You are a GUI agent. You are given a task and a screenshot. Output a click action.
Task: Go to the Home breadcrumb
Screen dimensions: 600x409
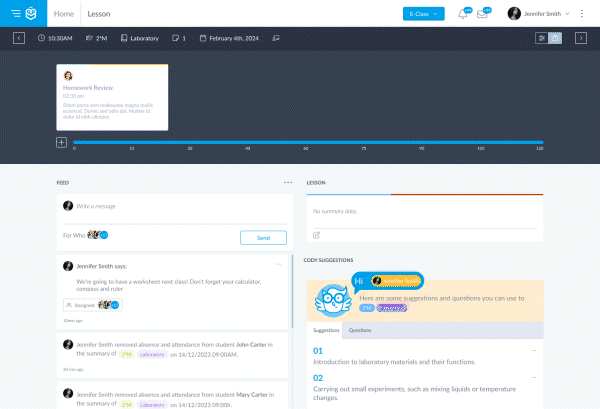[63, 14]
